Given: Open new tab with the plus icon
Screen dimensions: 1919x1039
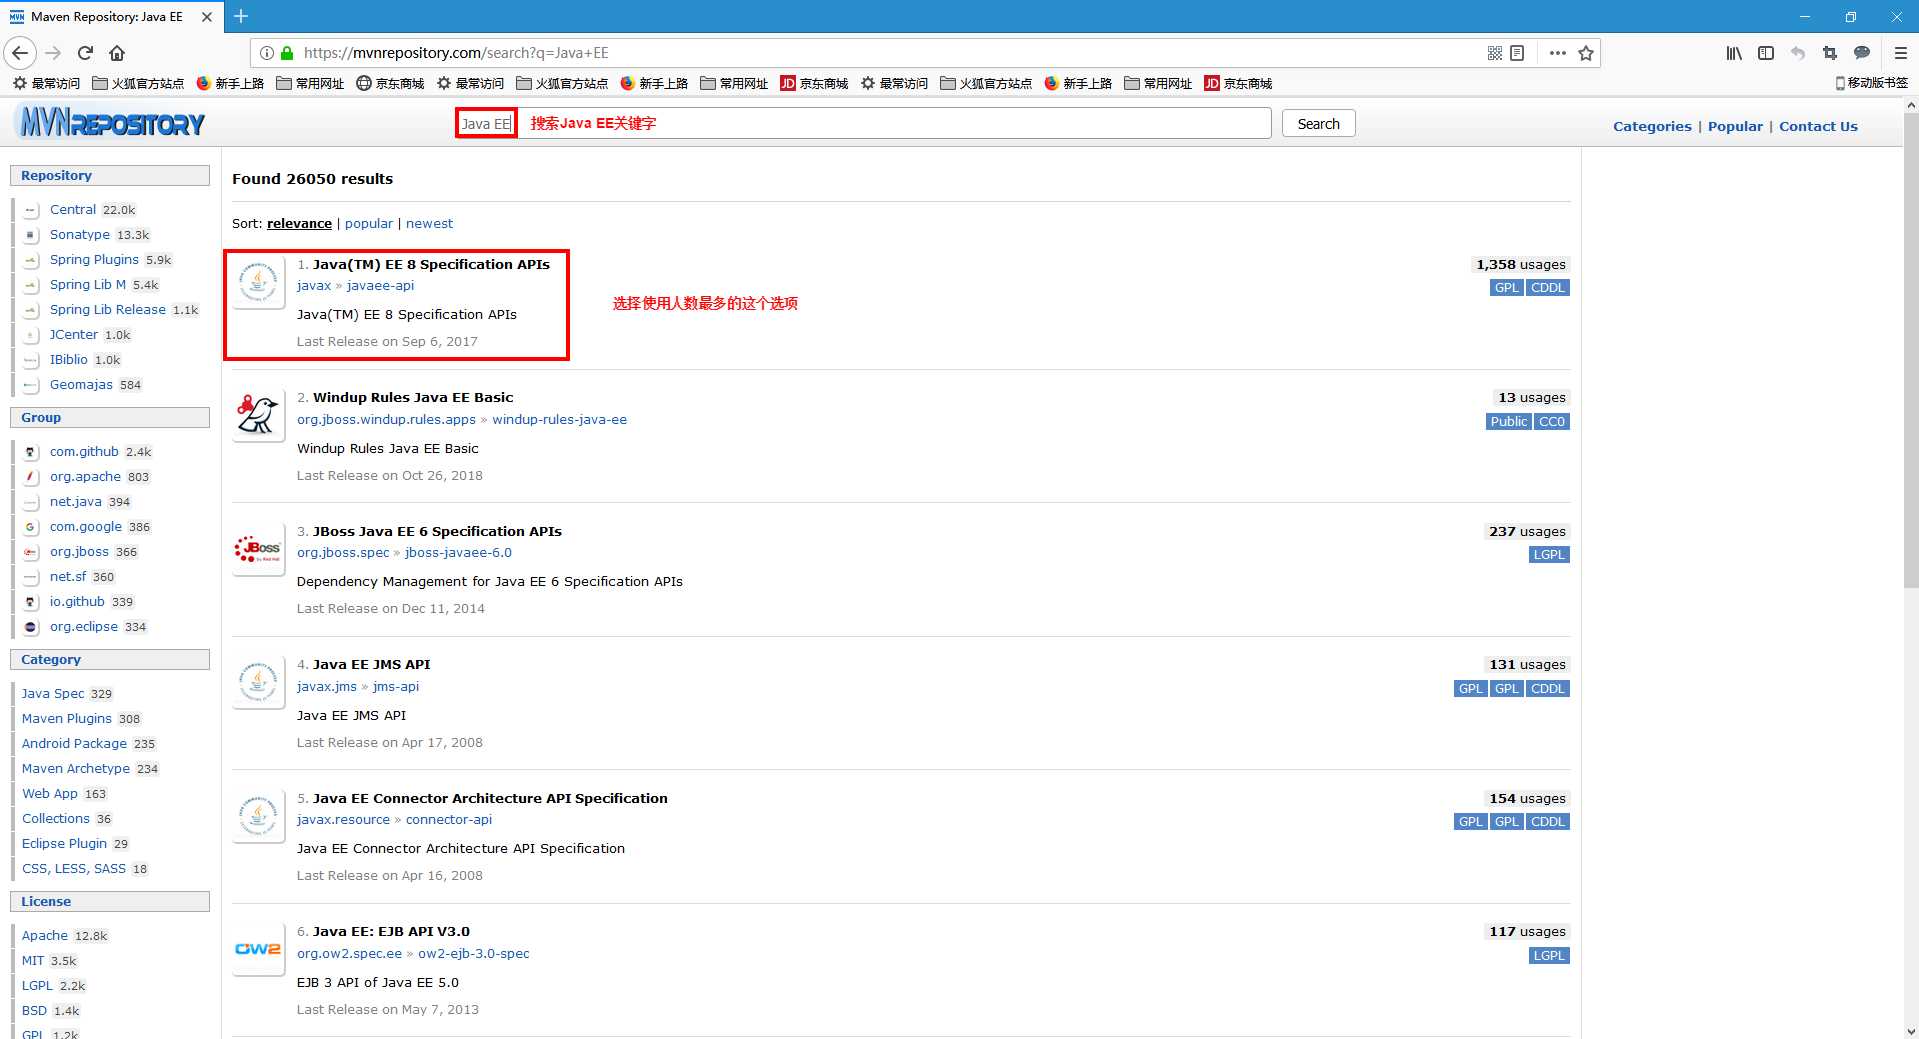Looking at the screenshot, I should [241, 16].
